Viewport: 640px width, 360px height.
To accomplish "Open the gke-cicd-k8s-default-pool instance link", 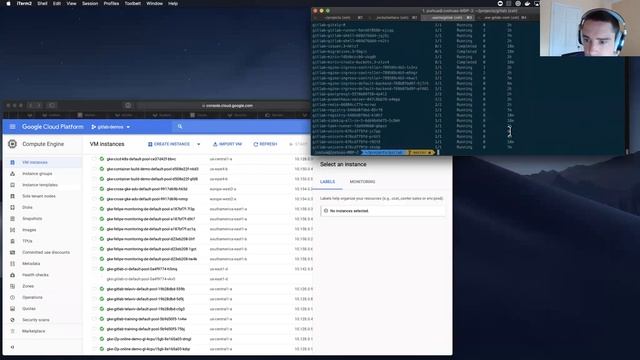I will point(141,159).
